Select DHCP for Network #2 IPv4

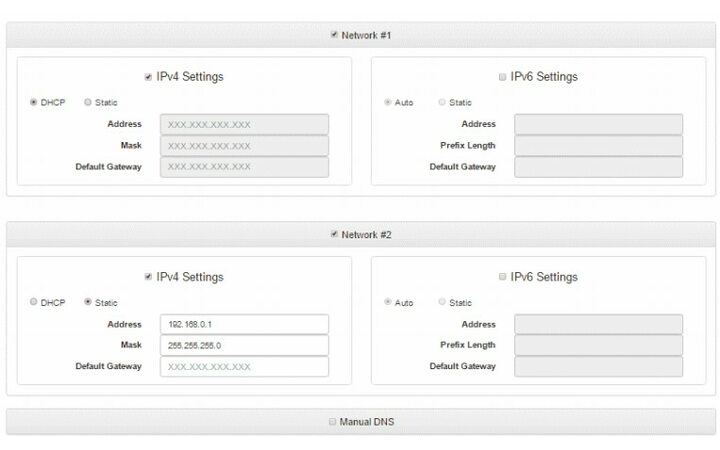coord(34,302)
